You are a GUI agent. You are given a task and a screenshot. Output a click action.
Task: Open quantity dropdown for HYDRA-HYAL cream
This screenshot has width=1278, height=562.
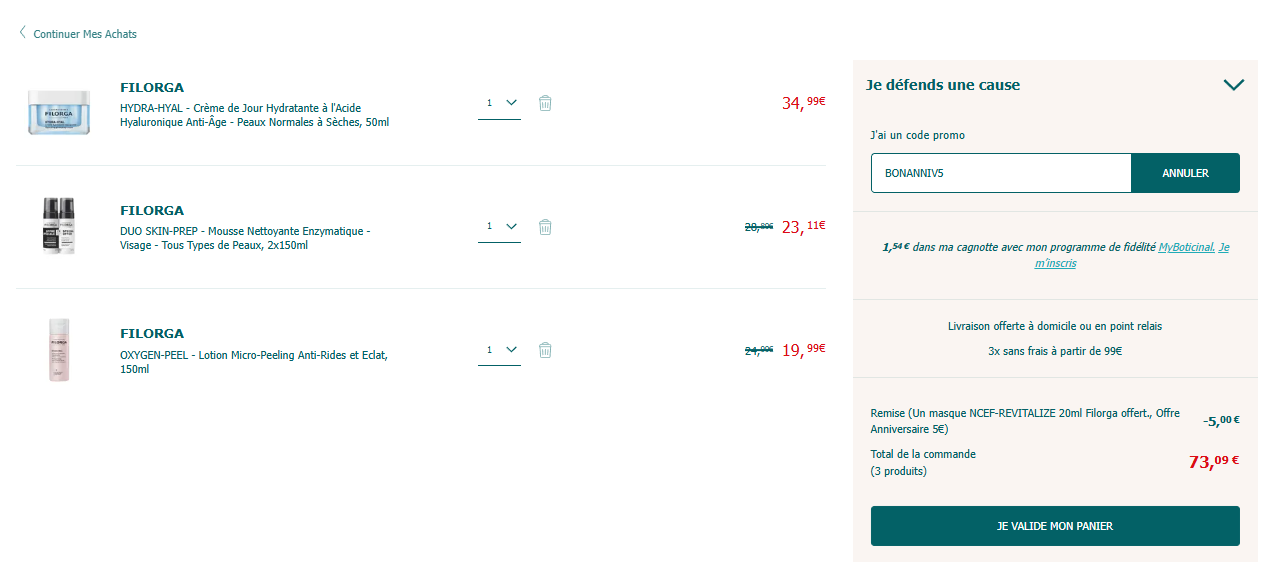pos(500,103)
